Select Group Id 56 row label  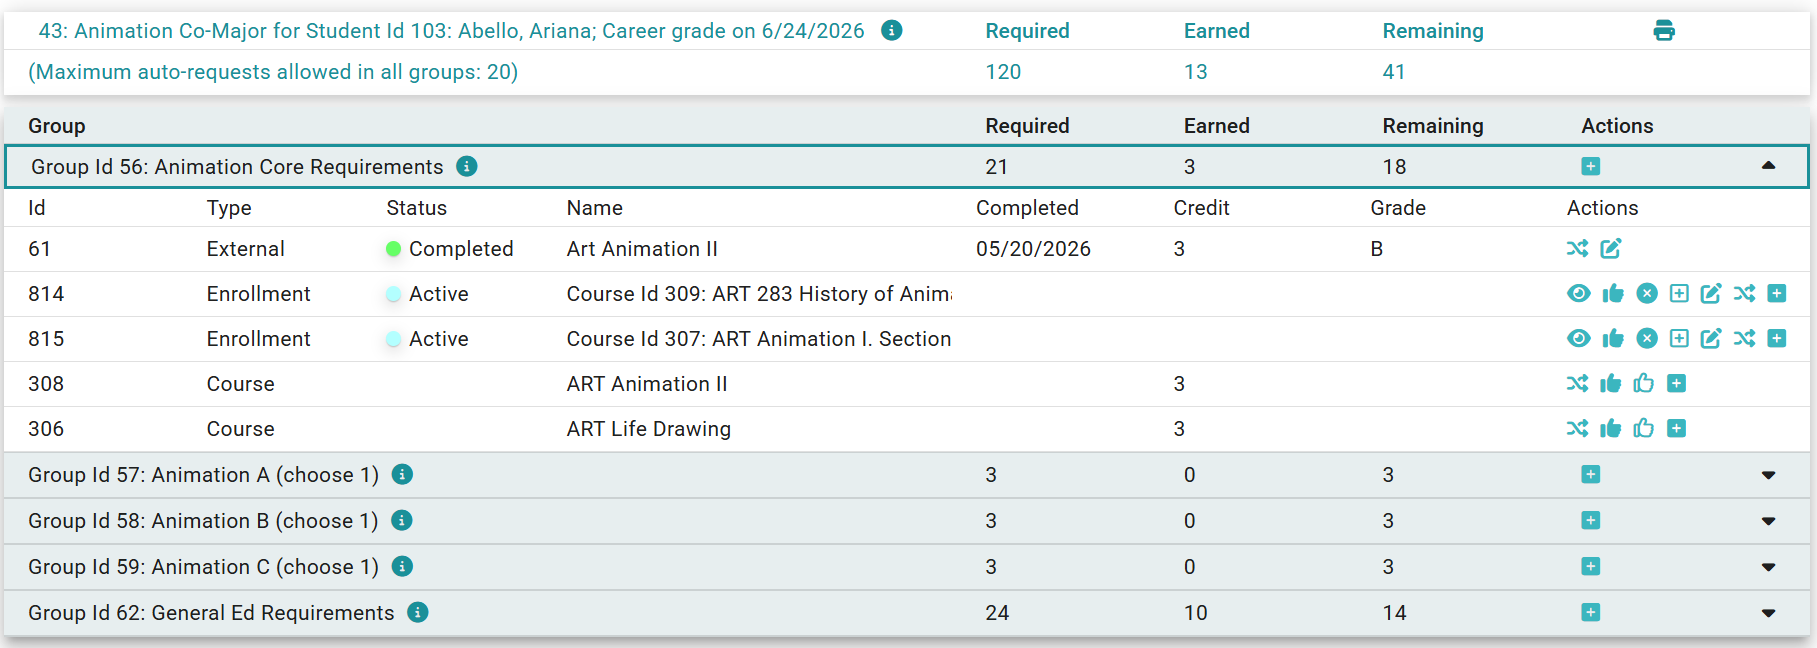pos(237,167)
